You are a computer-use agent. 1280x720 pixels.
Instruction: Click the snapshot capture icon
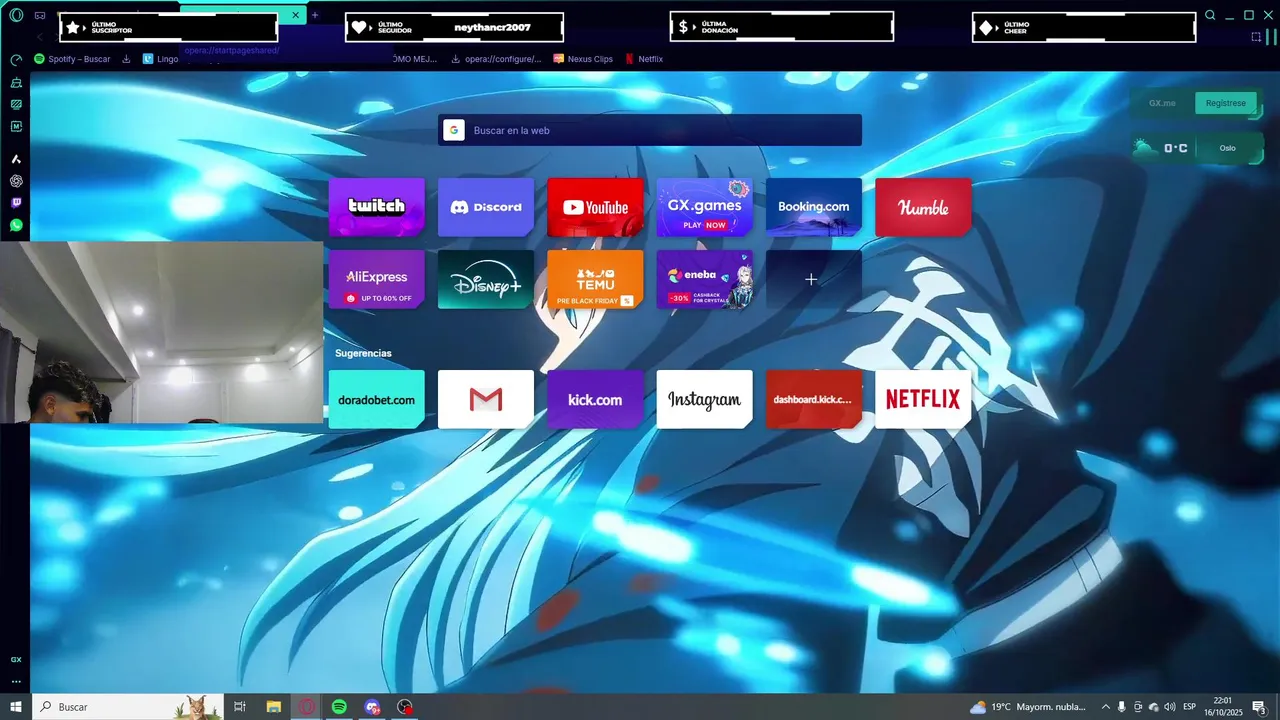(x=1257, y=37)
